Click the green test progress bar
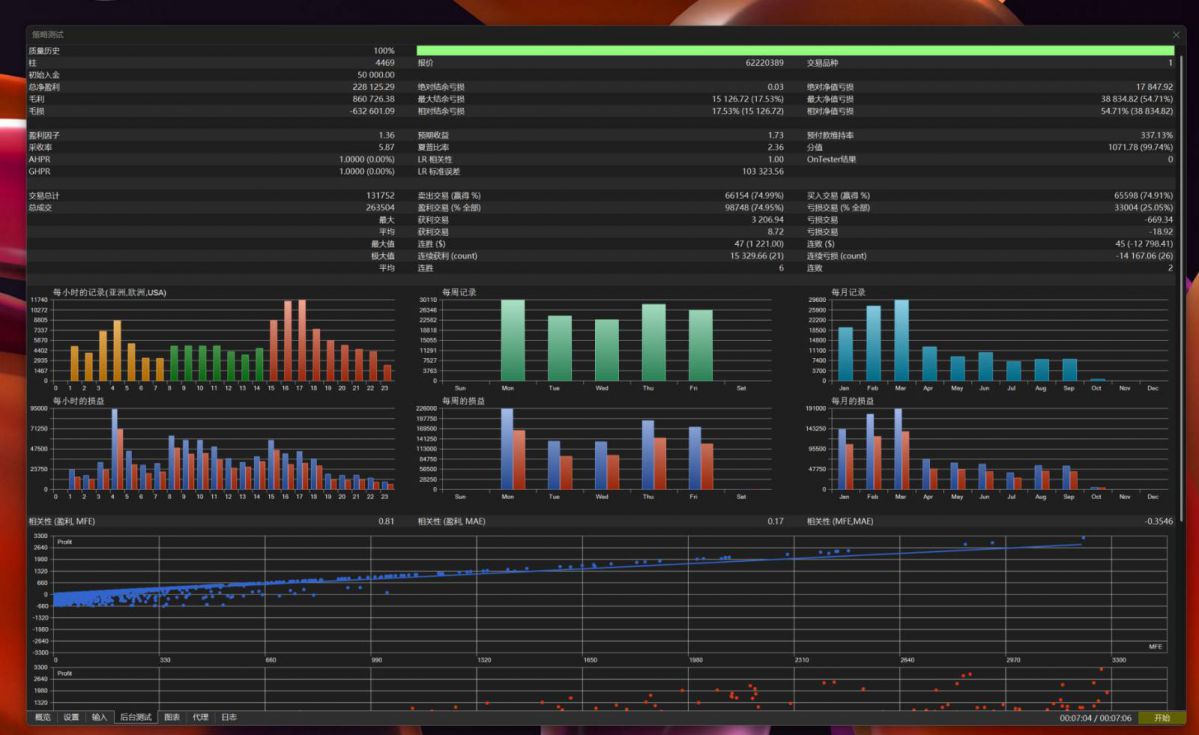This screenshot has width=1199, height=735. click(795, 50)
